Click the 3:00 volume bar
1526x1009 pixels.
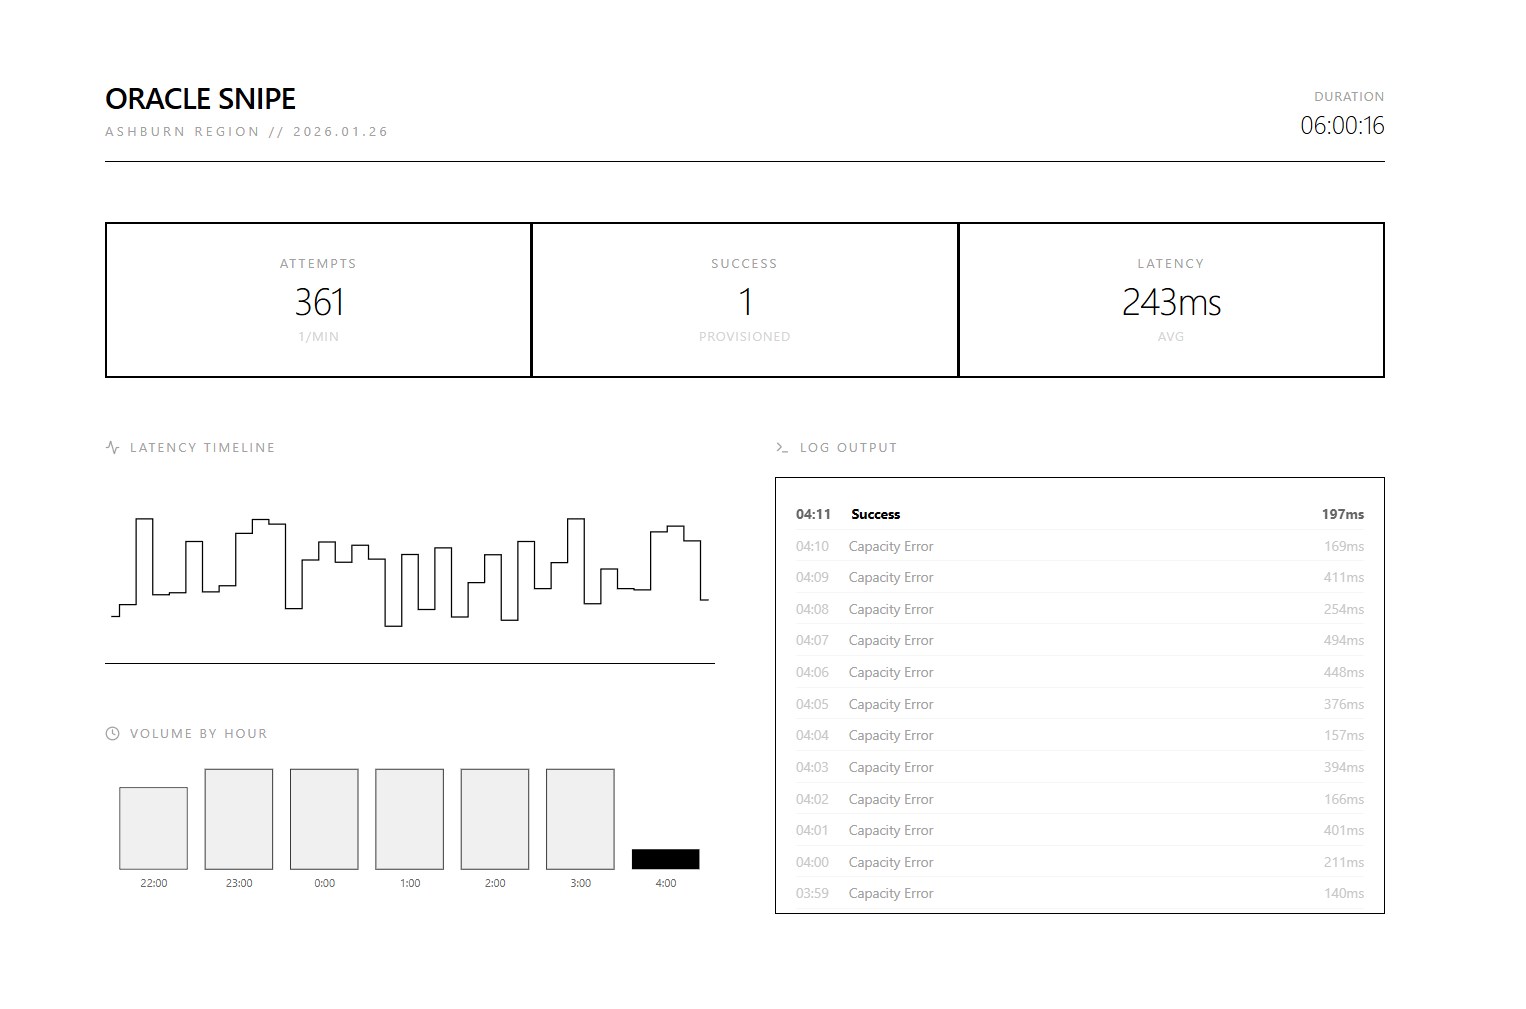click(580, 819)
